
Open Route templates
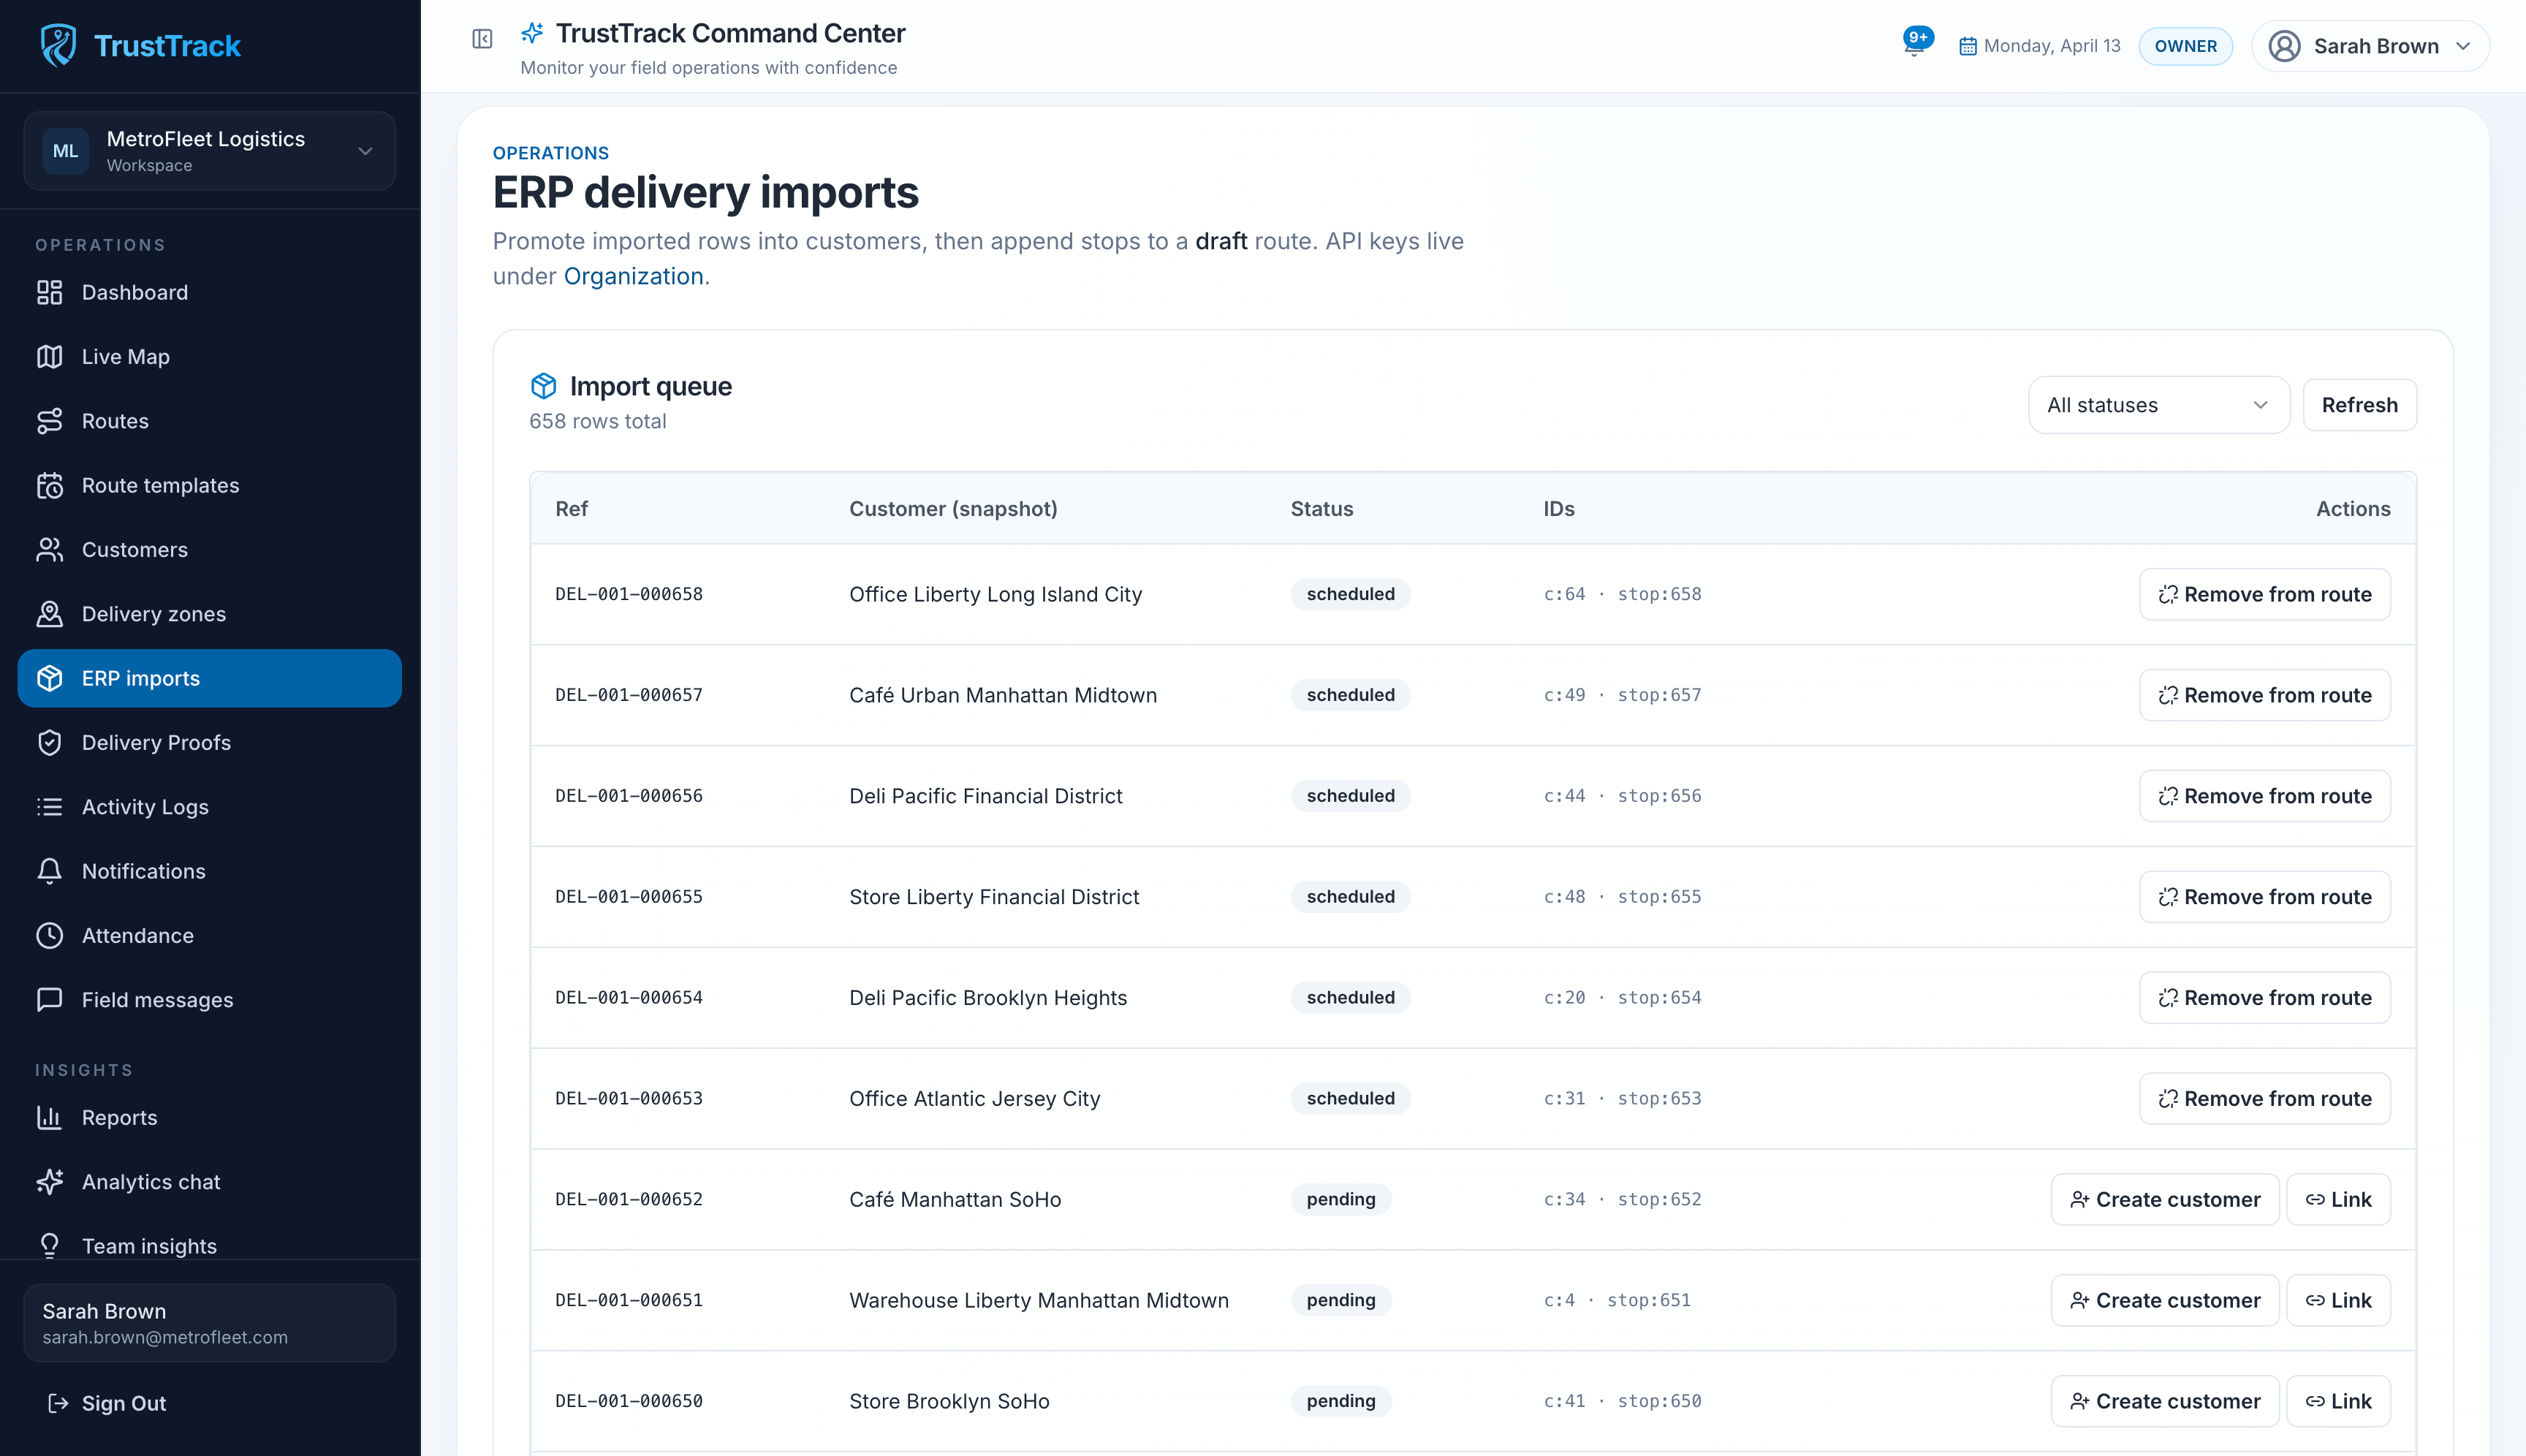210,485
